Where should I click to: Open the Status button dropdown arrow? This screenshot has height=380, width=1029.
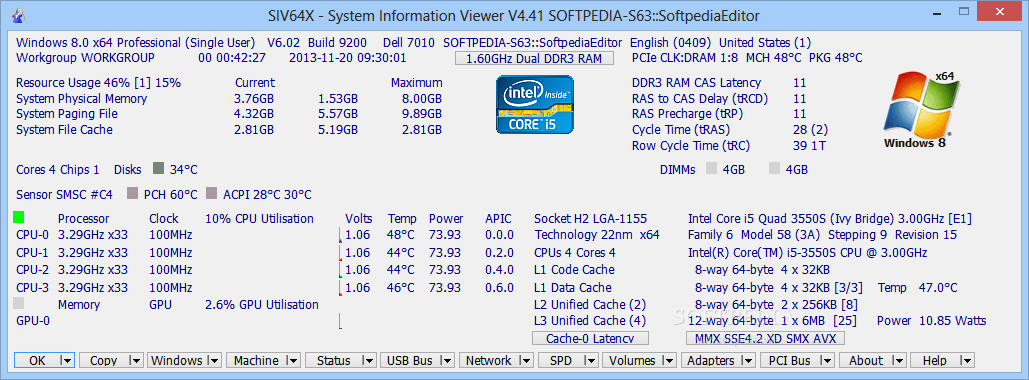(369, 360)
